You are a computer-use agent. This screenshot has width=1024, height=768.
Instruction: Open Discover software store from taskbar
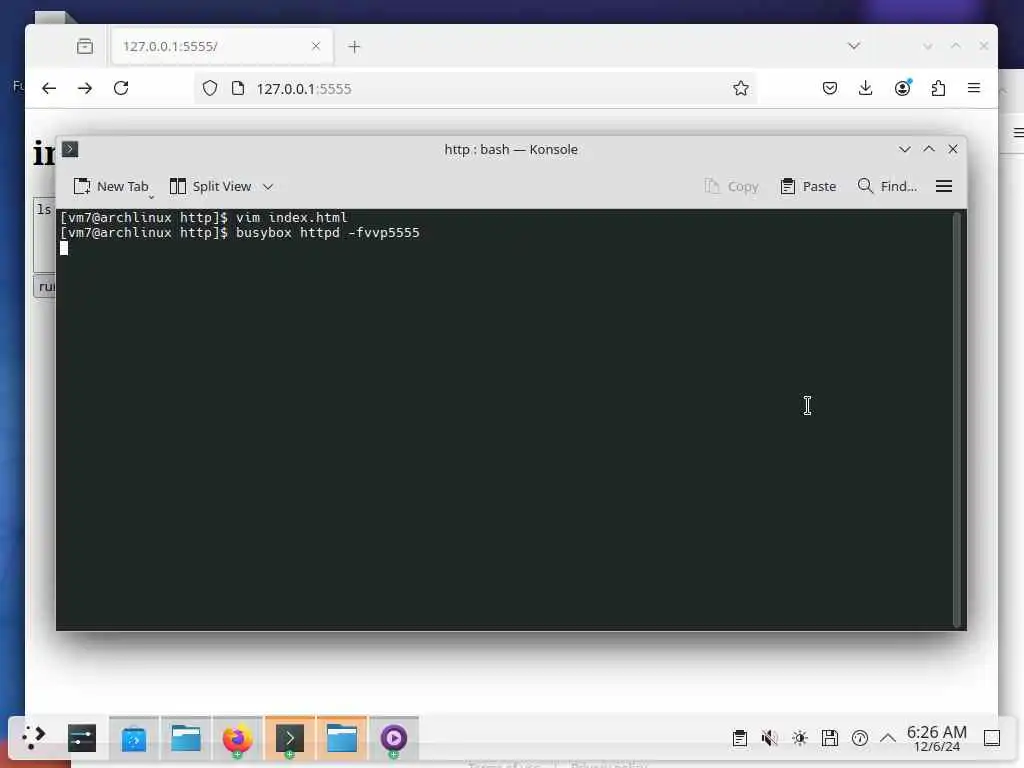(x=134, y=738)
